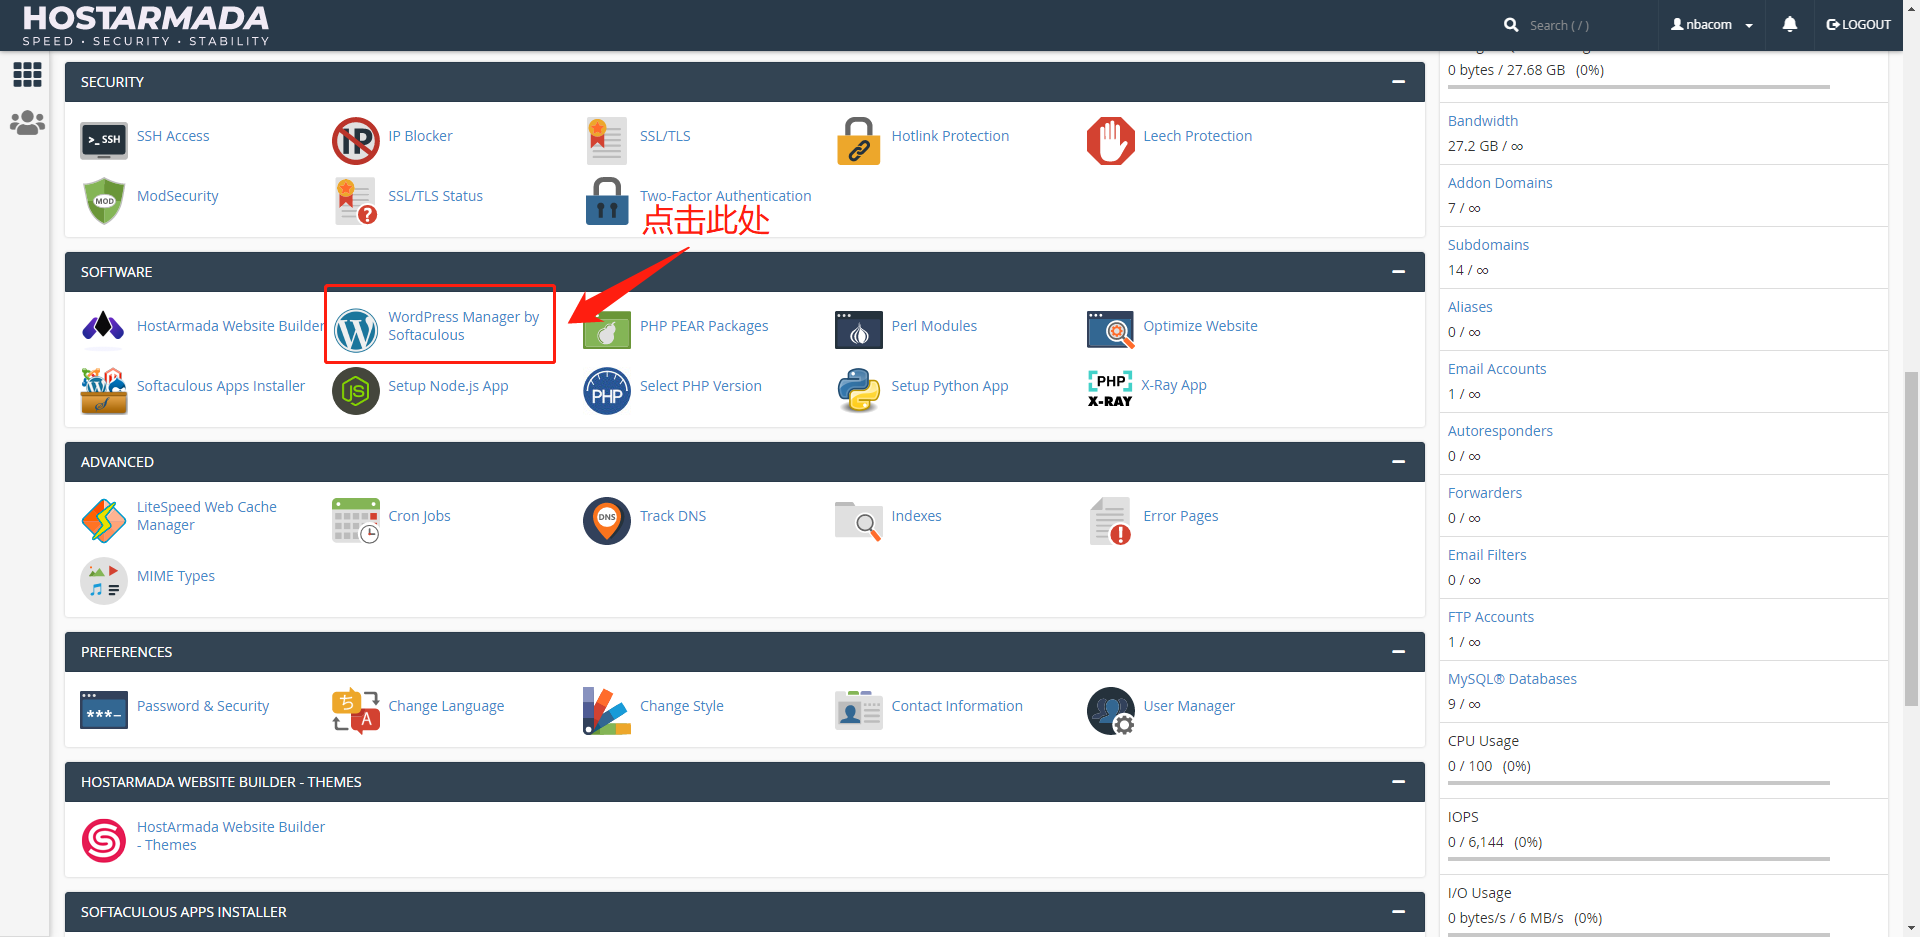1920x937 pixels.
Task: Collapse the Security section
Action: coord(1399,82)
